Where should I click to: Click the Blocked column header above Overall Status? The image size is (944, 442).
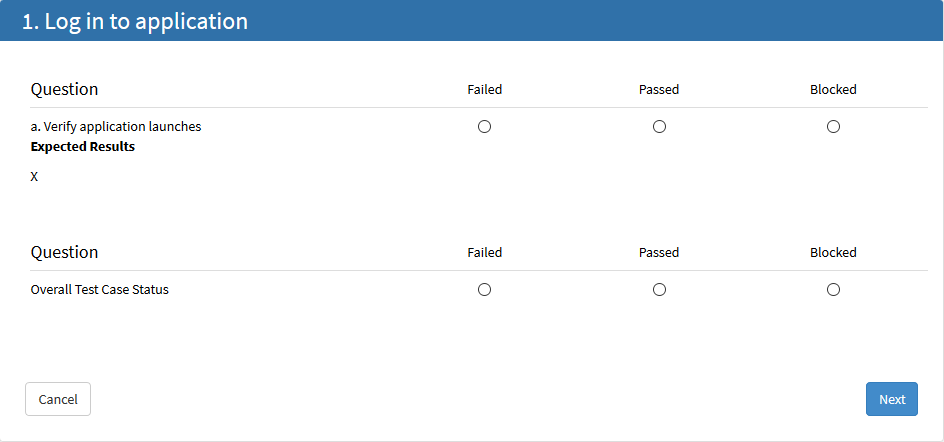point(833,252)
